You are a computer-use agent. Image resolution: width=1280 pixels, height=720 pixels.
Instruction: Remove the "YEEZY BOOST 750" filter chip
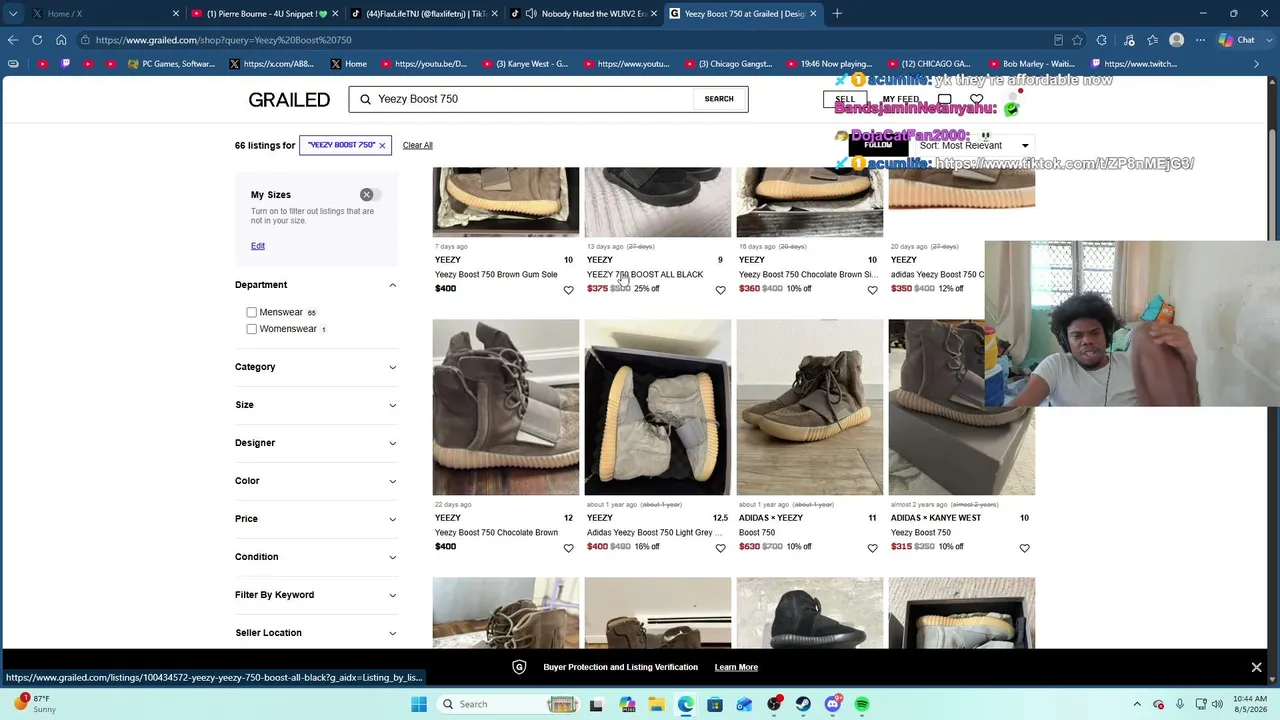tap(382, 145)
